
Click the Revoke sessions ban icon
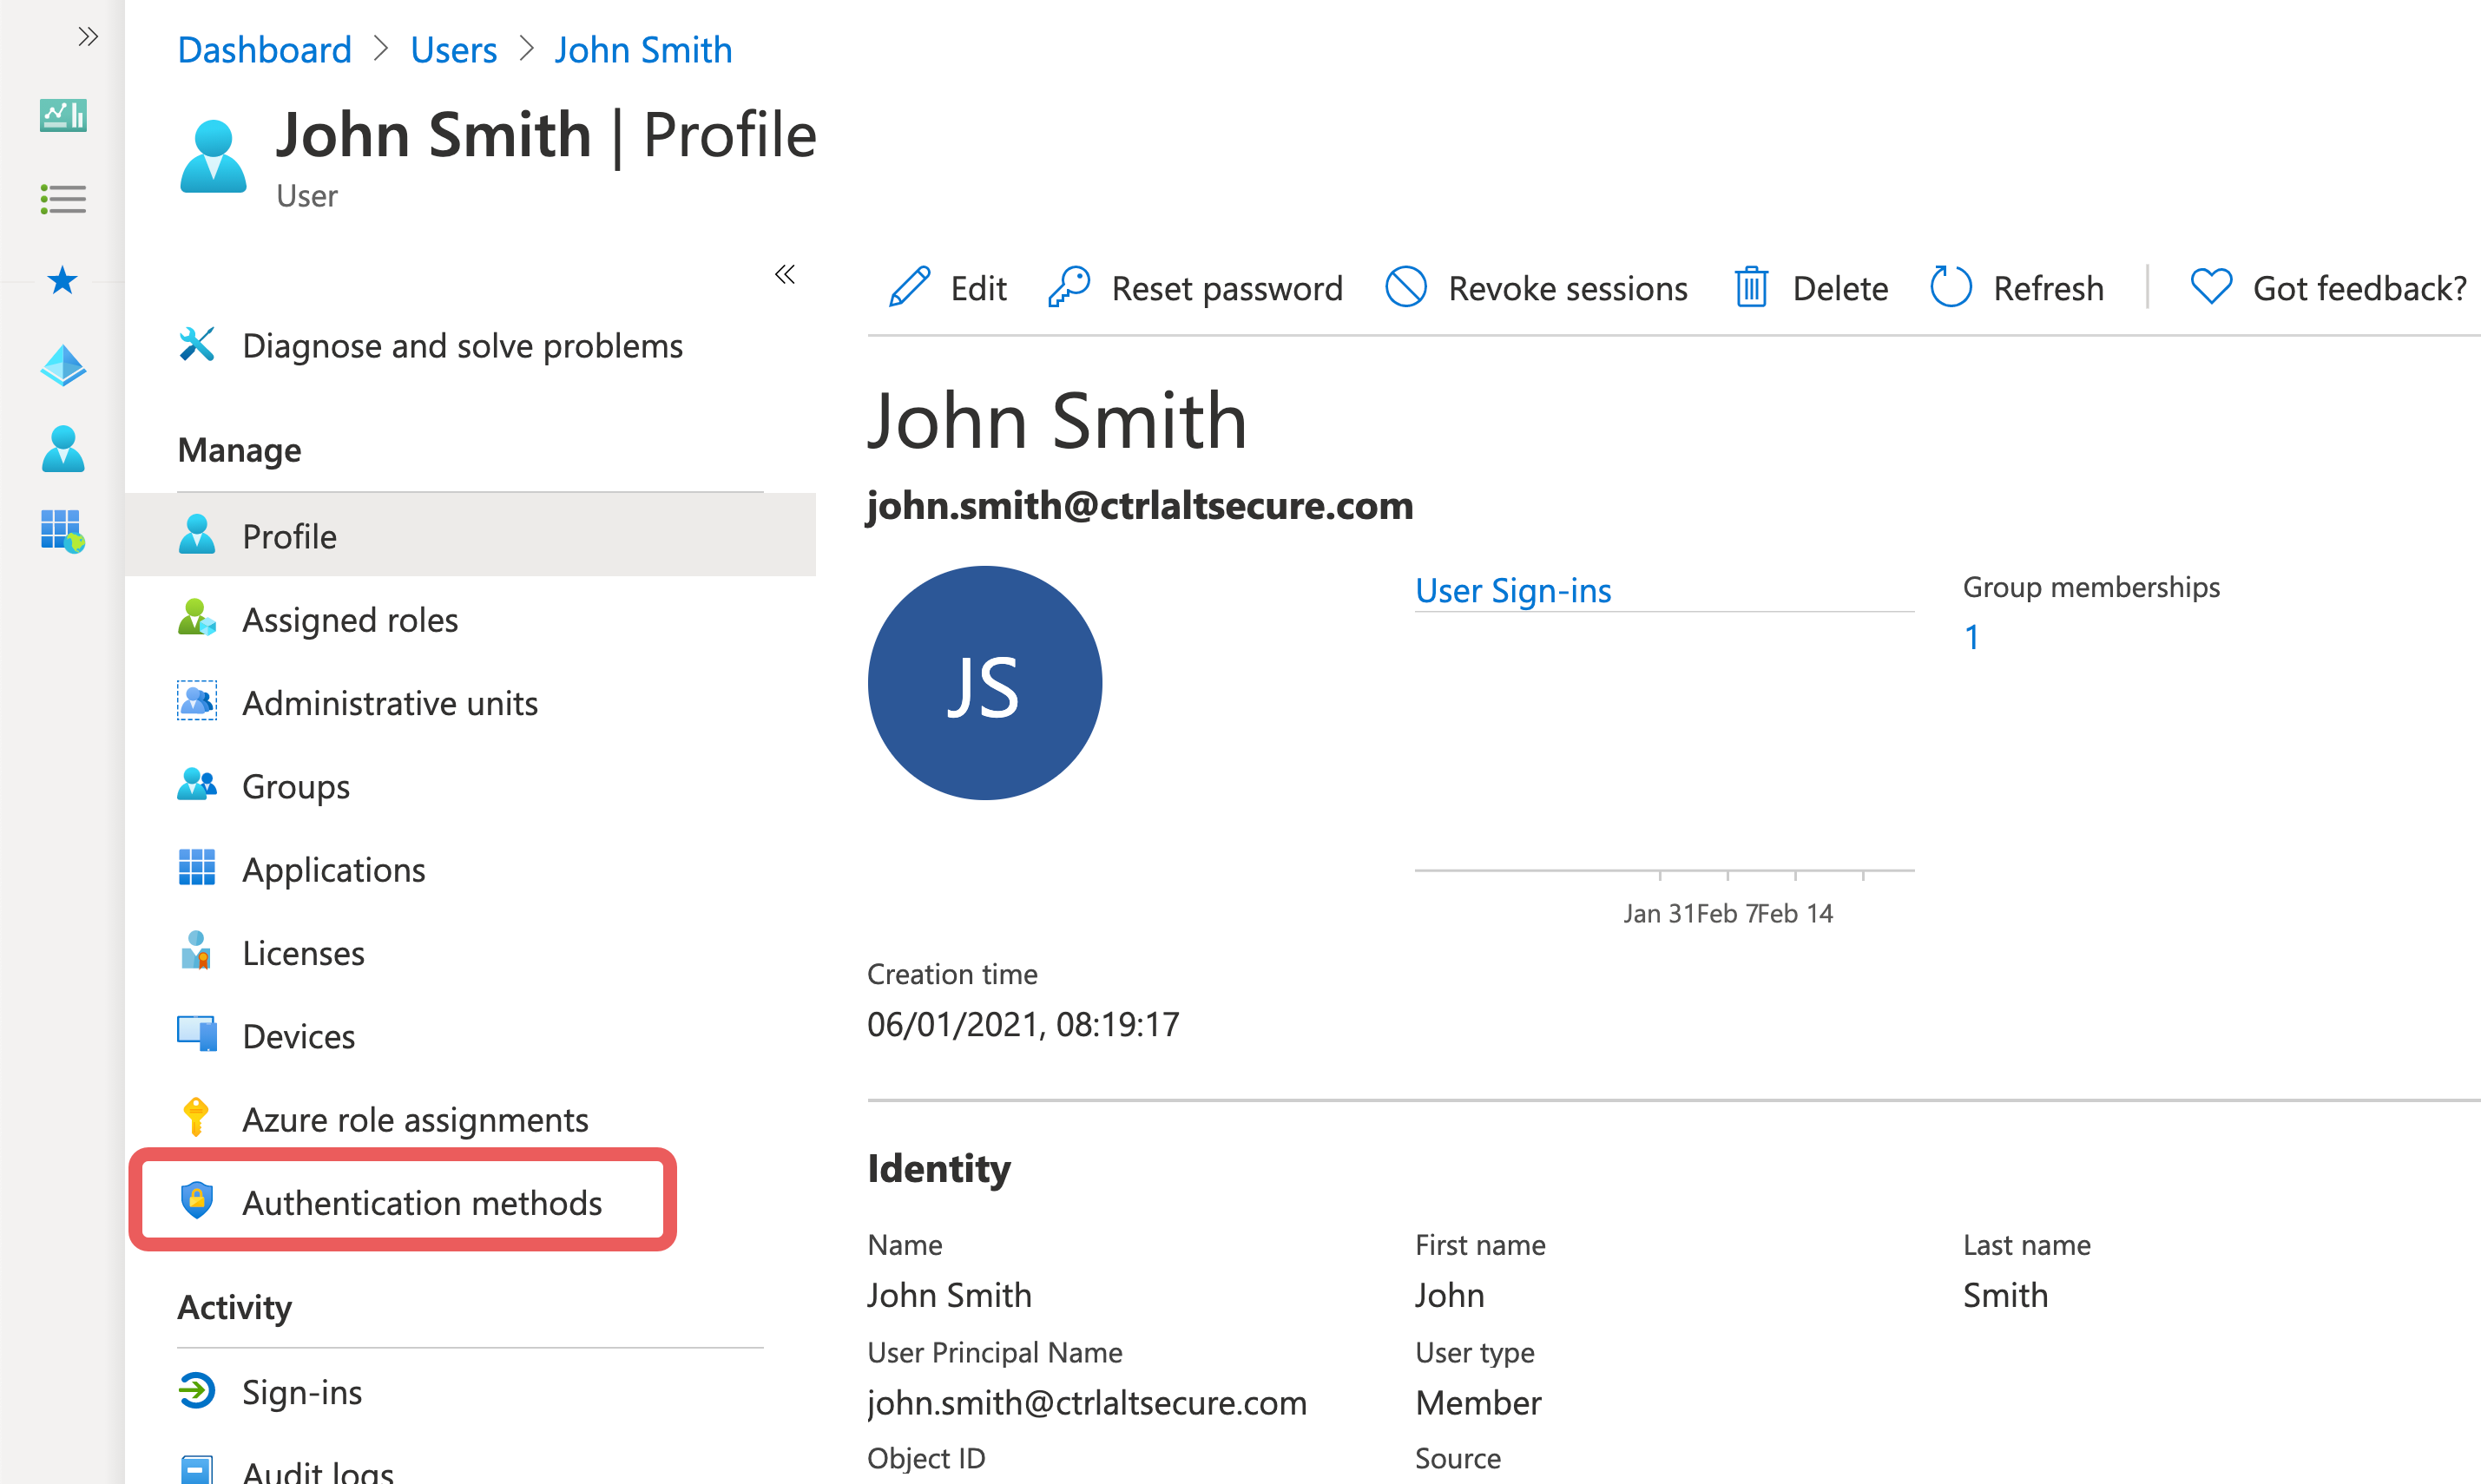pyautogui.click(x=1406, y=287)
